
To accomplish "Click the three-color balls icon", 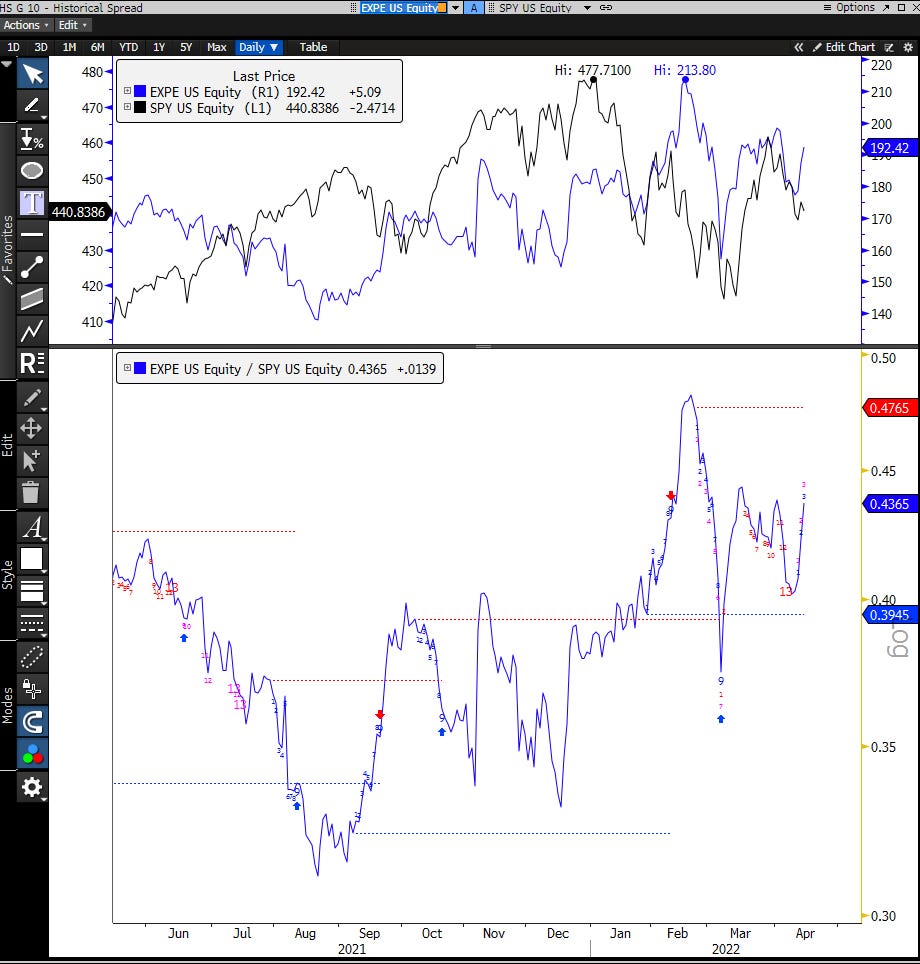I will click(x=32, y=754).
